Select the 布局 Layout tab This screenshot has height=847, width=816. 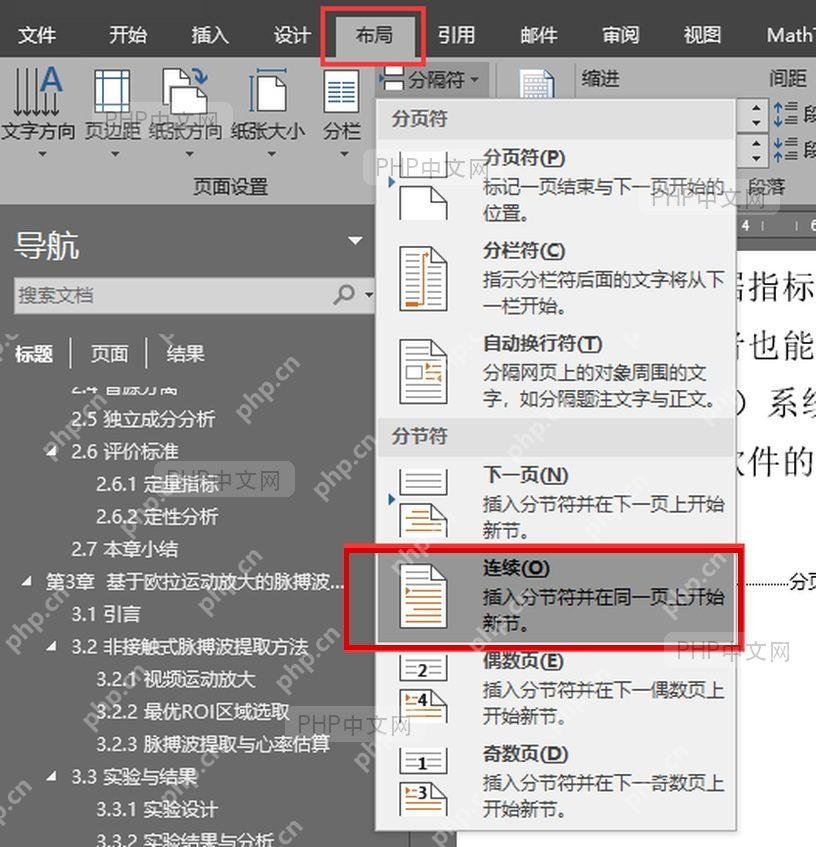coord(374,36)
